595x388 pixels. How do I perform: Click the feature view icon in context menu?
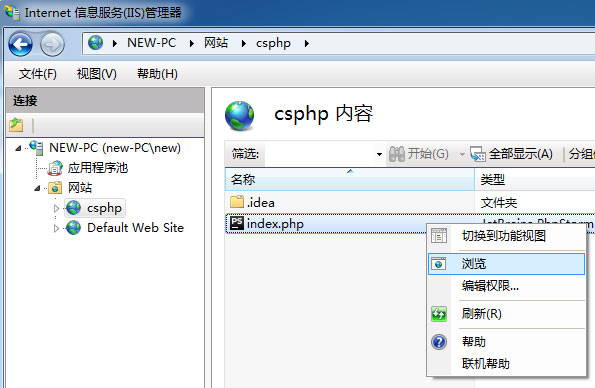pos(439,236)
